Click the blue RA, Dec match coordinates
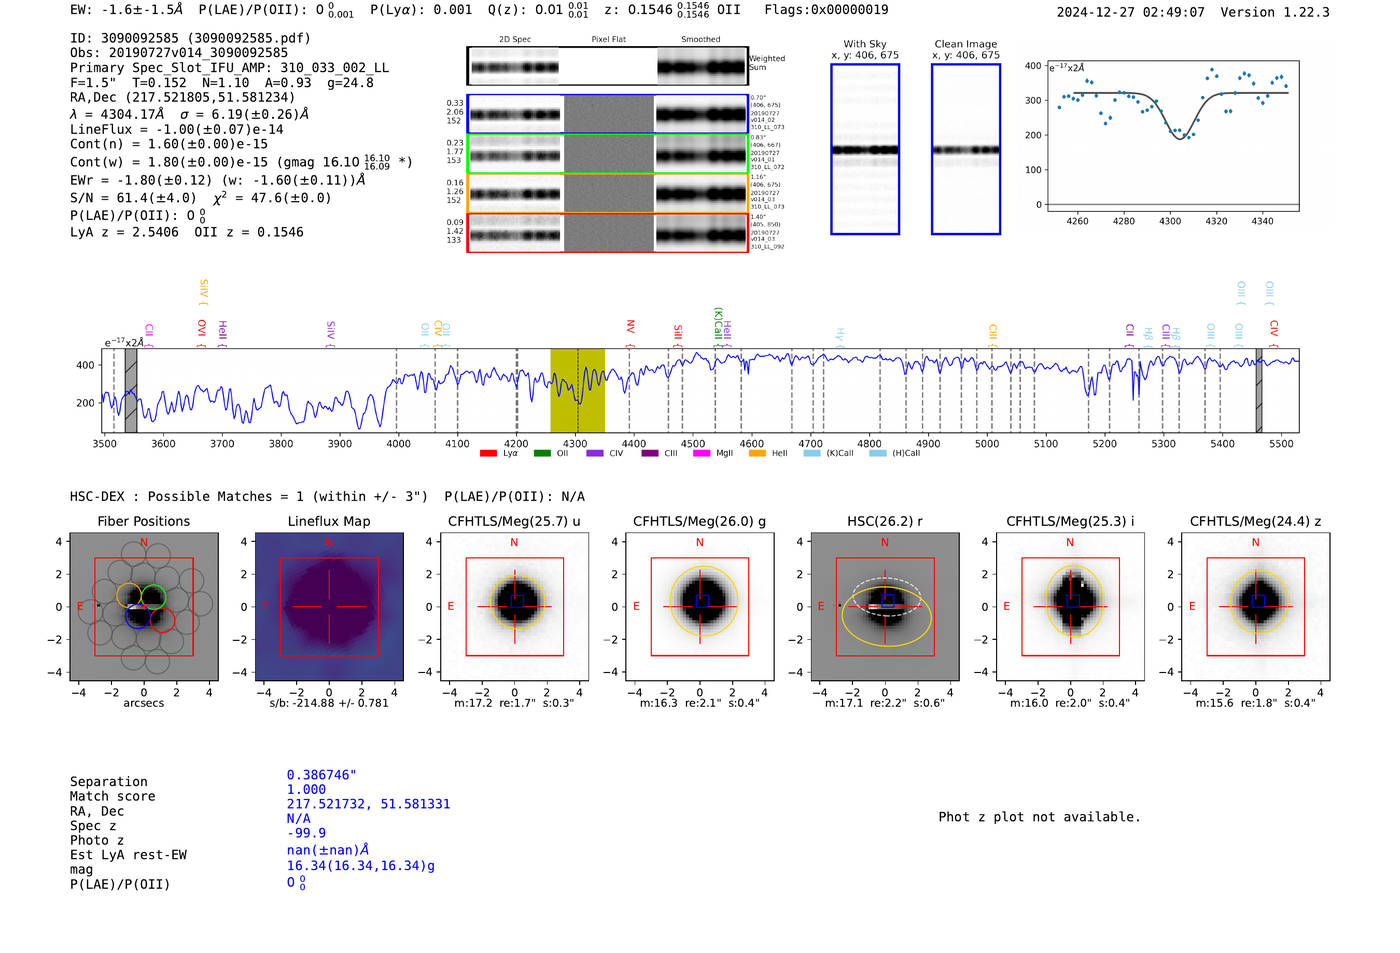 click(x=368, y=804)
